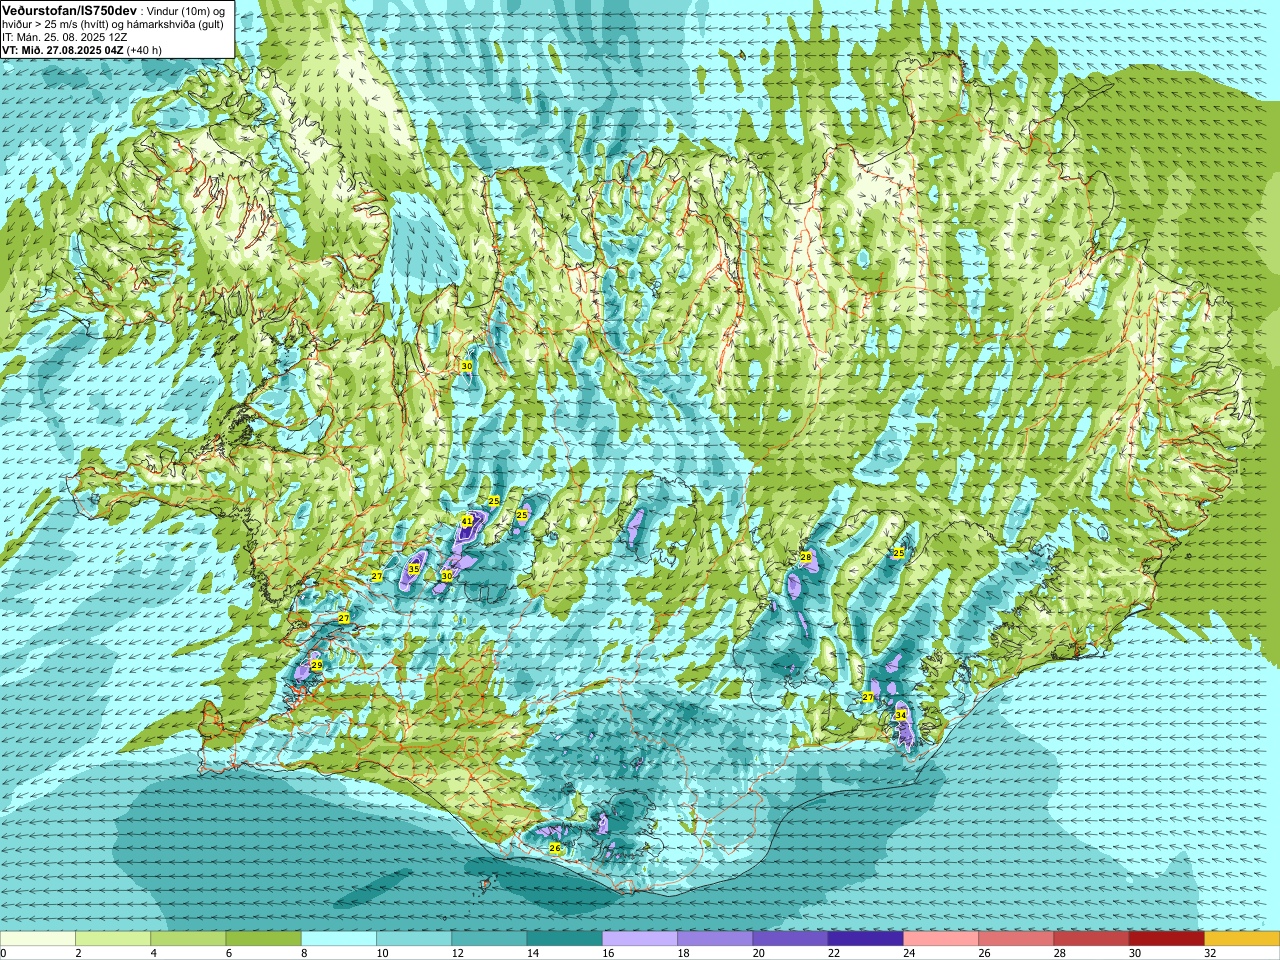This screenshot has height=960, width=1280.
Task: Click the yellow gust label 28
Action: point(806,557)
